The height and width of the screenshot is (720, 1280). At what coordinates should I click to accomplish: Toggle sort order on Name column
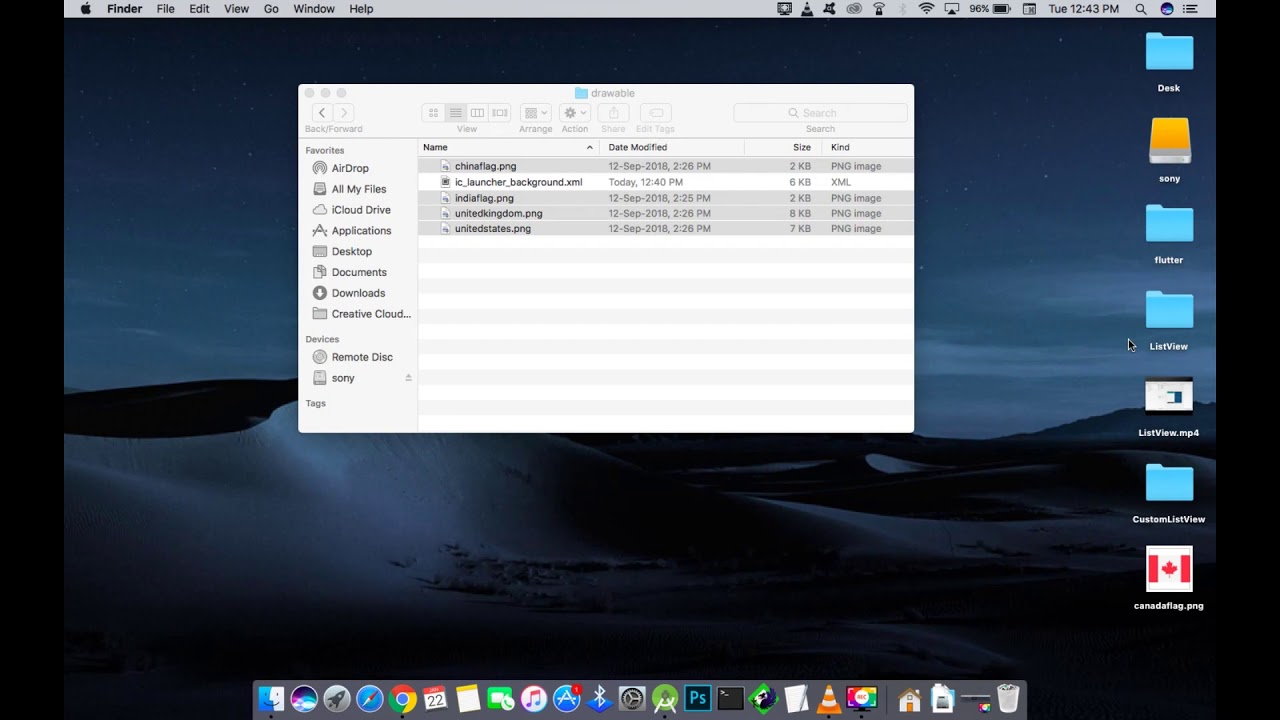click(508, 147)
